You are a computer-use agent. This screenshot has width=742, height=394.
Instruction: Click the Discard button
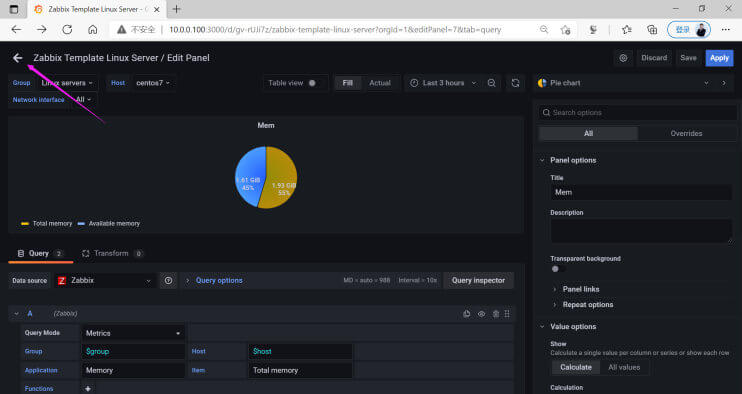pyautogui.click(x=654, y=58)
